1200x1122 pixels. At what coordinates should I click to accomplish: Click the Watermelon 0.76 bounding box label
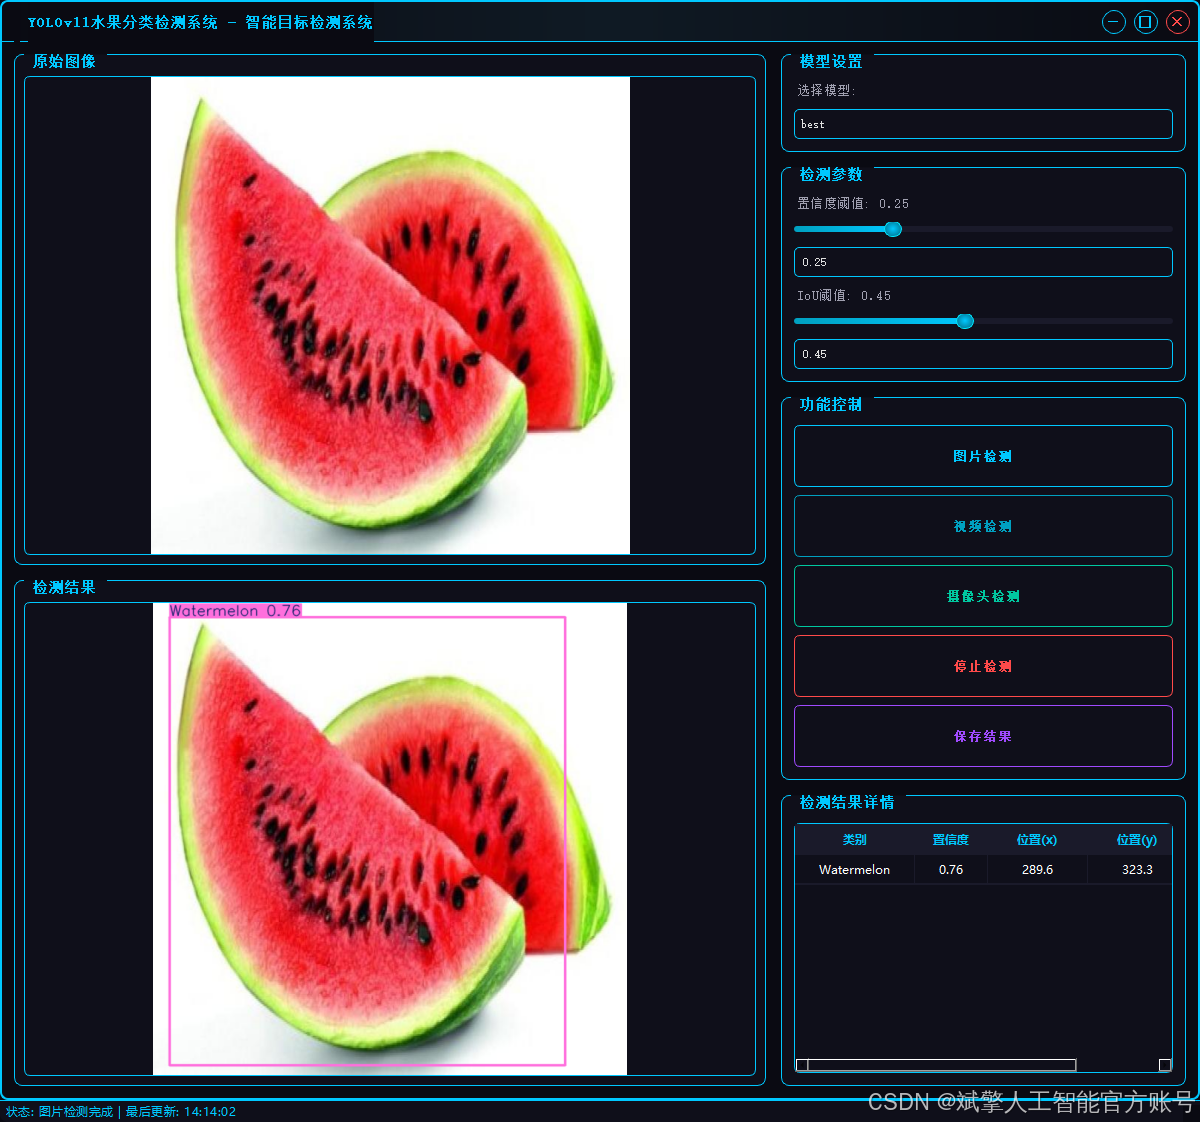coord(235,610)
